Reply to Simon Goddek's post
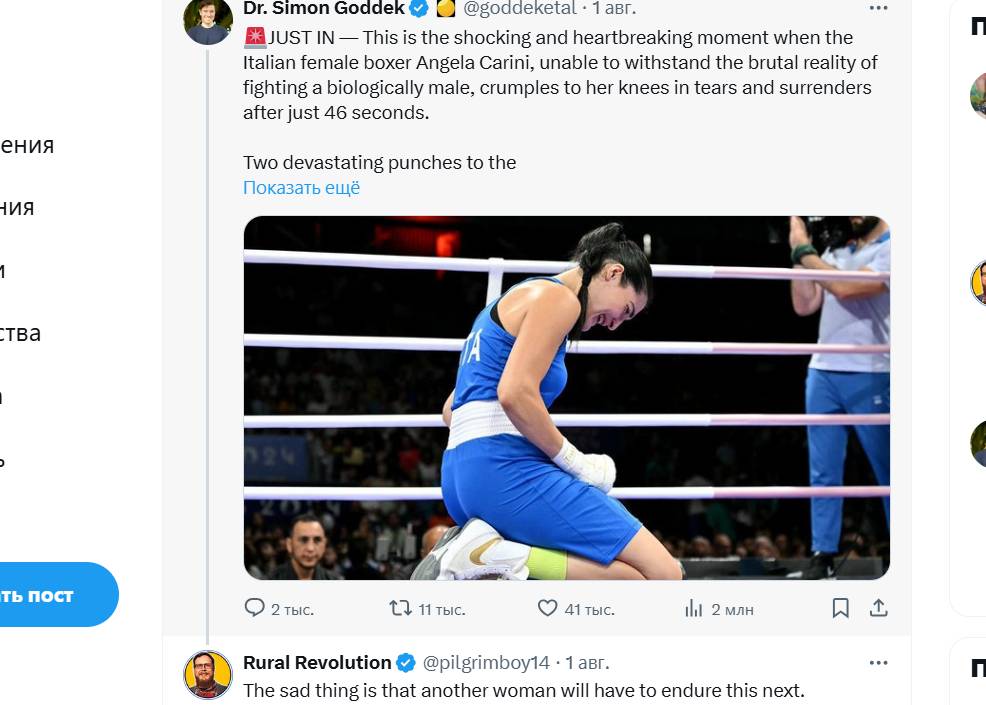The height and width of the screenshot is (705, 986). coord(255,608)
